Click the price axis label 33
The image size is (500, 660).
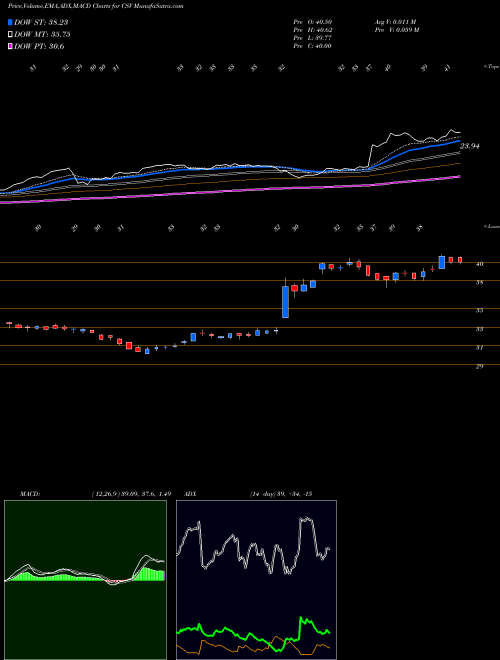(x=479, y=329)
